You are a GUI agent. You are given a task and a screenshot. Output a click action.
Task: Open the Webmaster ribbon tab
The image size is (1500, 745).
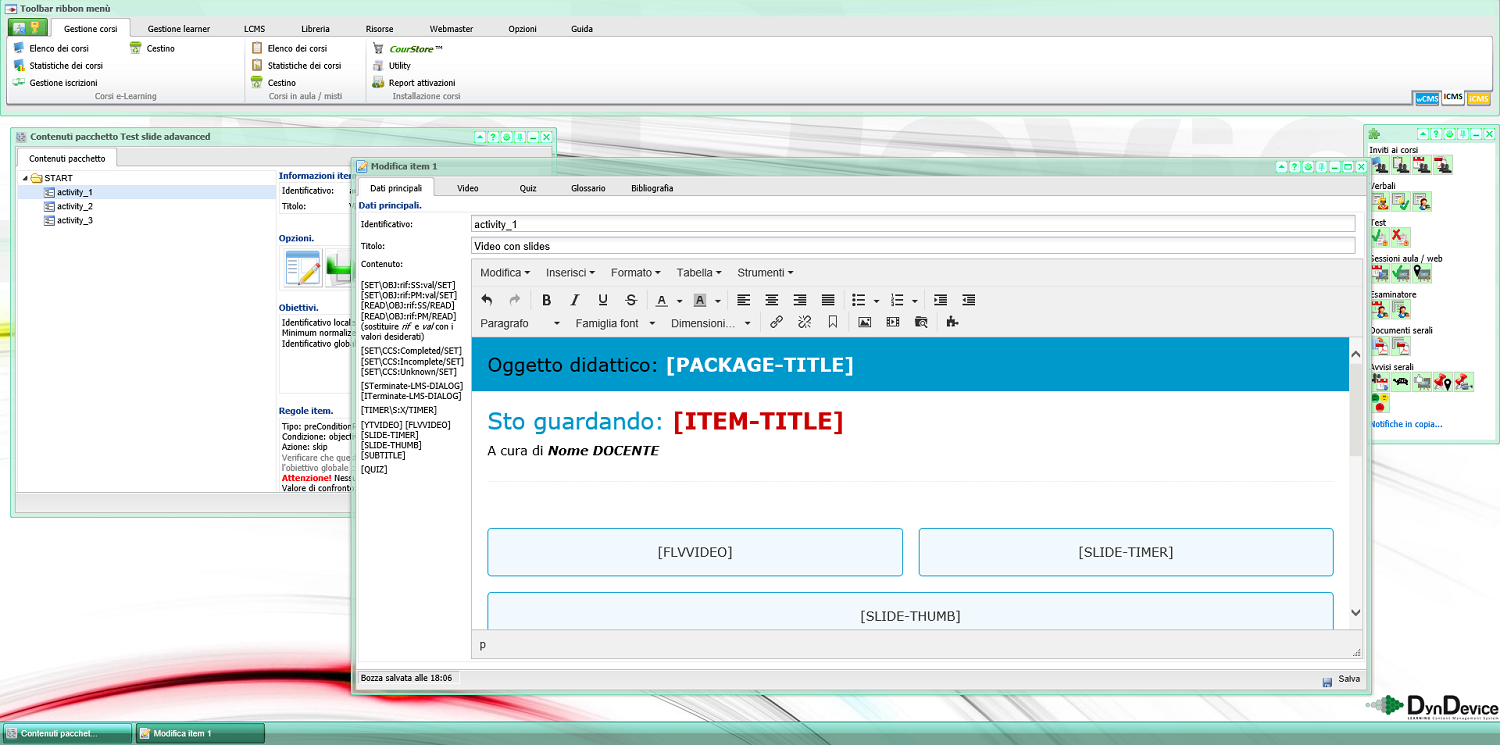451,29
